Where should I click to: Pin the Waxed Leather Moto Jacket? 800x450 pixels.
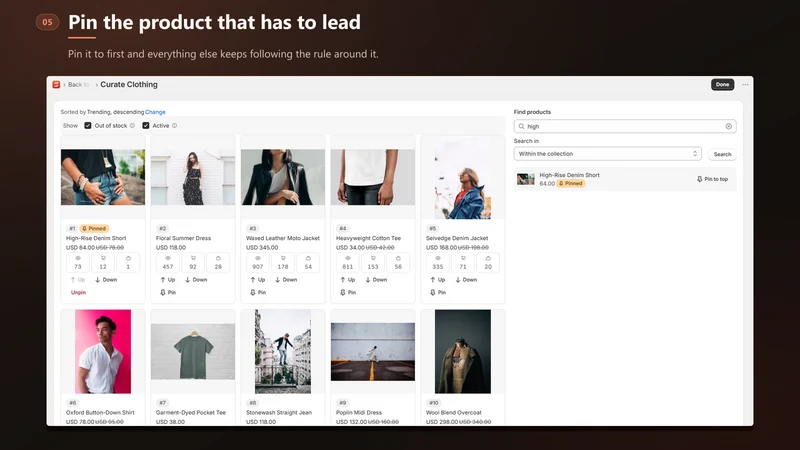[258, 292]
